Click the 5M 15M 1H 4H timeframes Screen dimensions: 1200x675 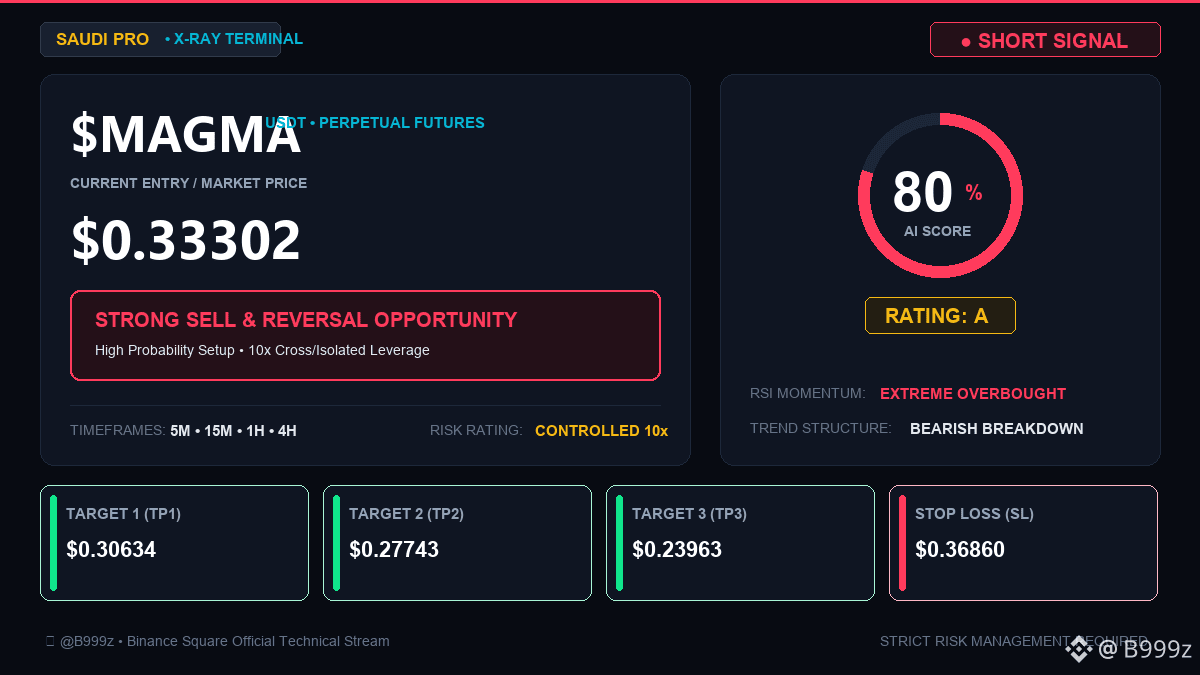pos(233,431)
